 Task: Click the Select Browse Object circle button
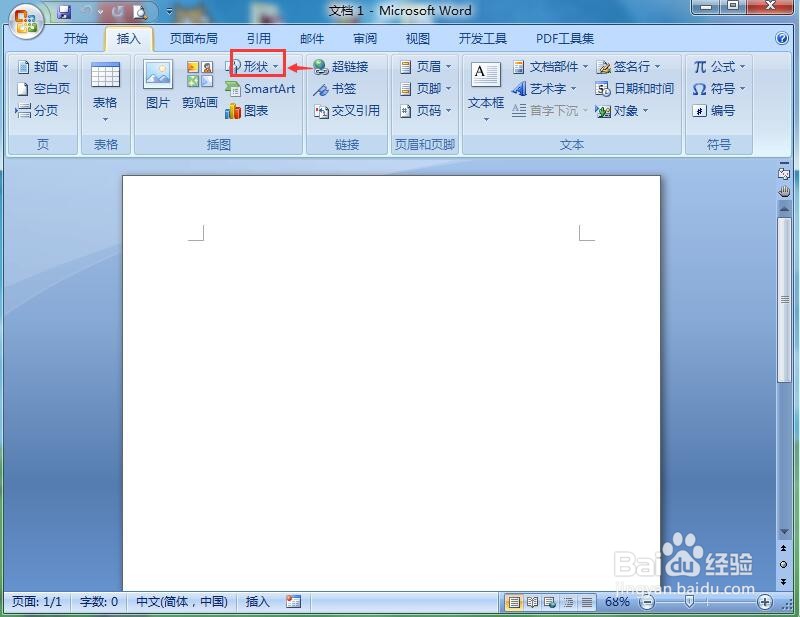[784, 565]
